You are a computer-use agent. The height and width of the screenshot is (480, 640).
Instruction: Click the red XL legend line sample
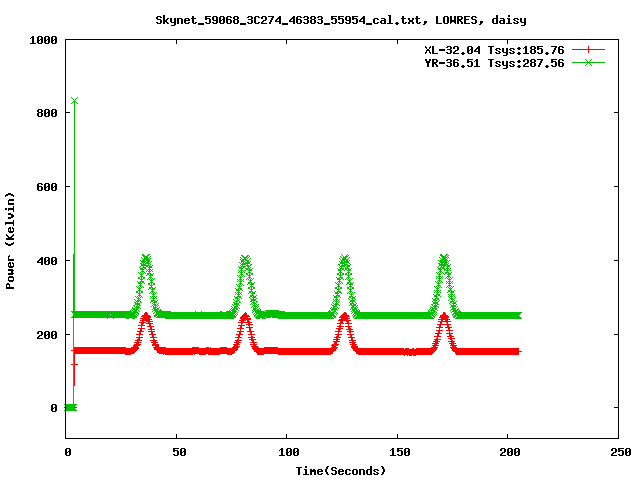[x=588, y=50]
